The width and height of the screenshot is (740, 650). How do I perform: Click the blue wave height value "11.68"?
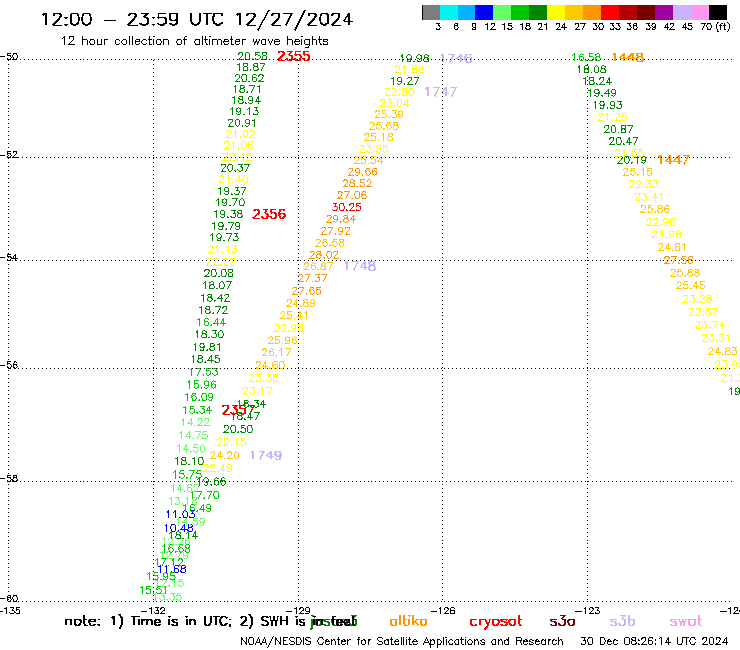(x=172, y=569)
